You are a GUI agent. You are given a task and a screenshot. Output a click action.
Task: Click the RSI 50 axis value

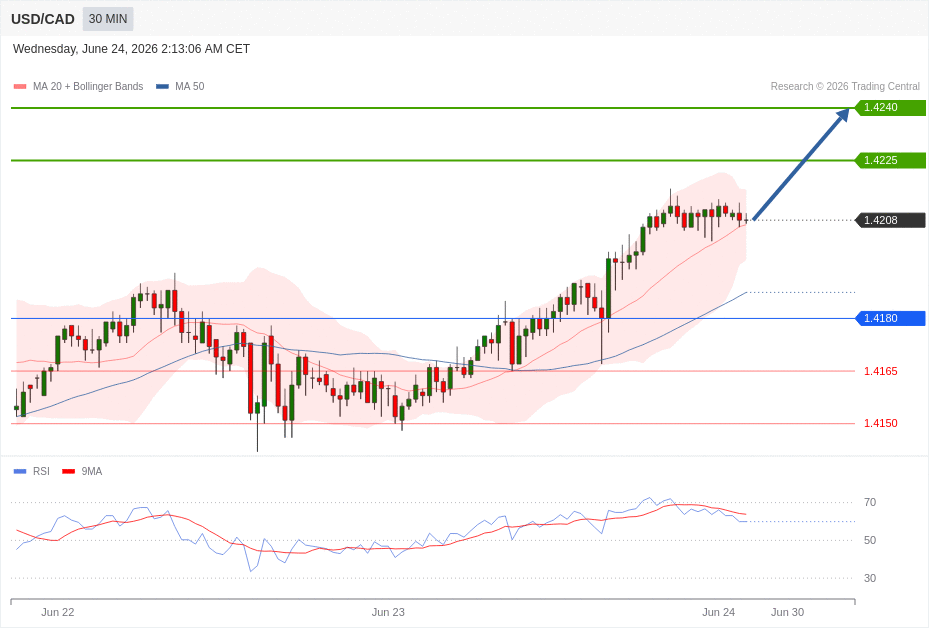click(870, 540)
